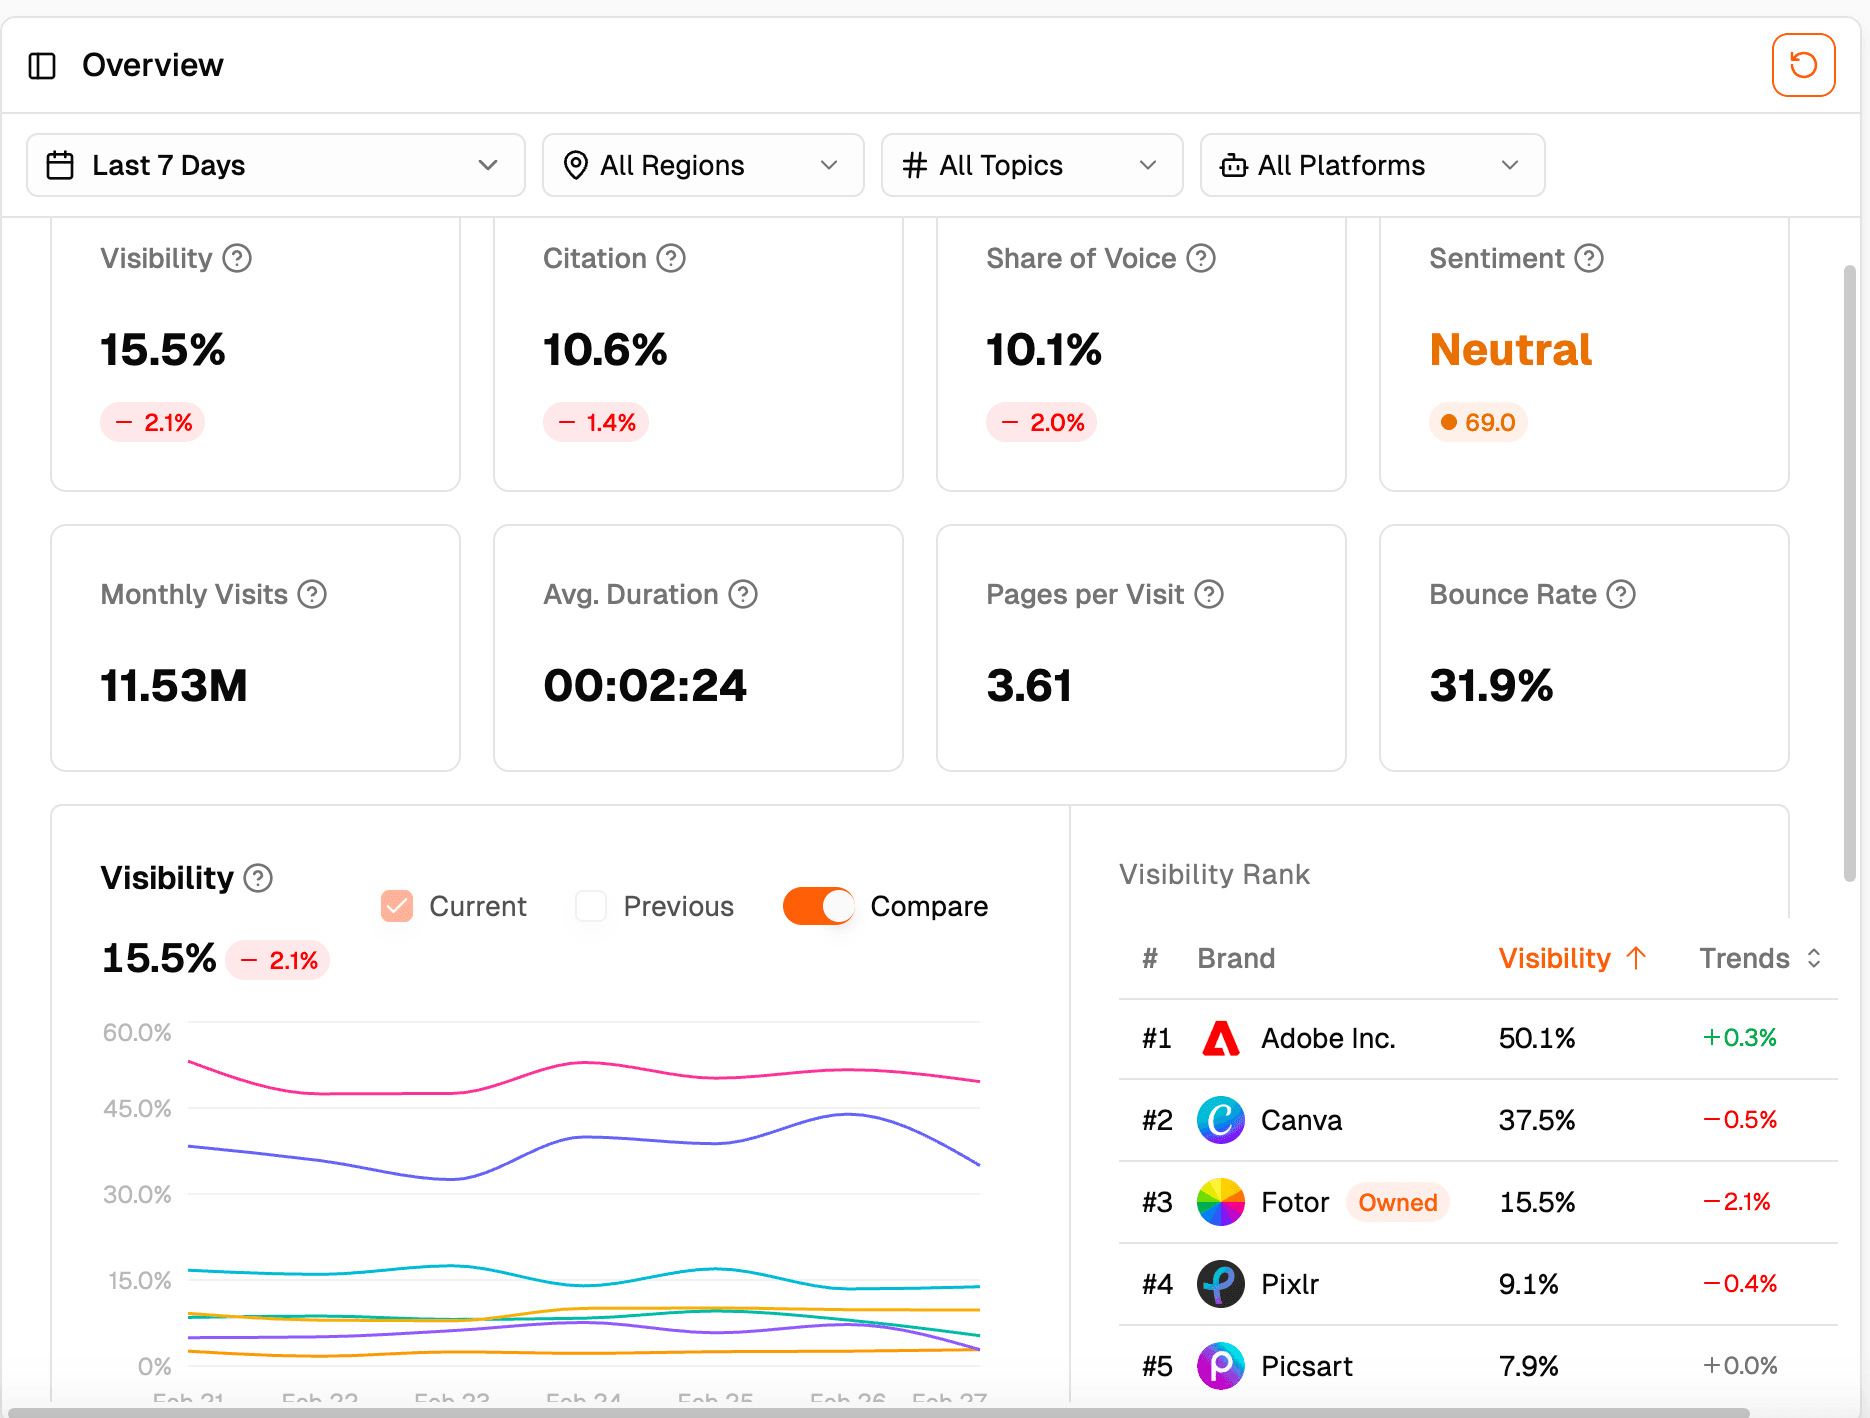Click the Owned badge next to Fotor
The image size is (1870, 1418).
1397,1202
